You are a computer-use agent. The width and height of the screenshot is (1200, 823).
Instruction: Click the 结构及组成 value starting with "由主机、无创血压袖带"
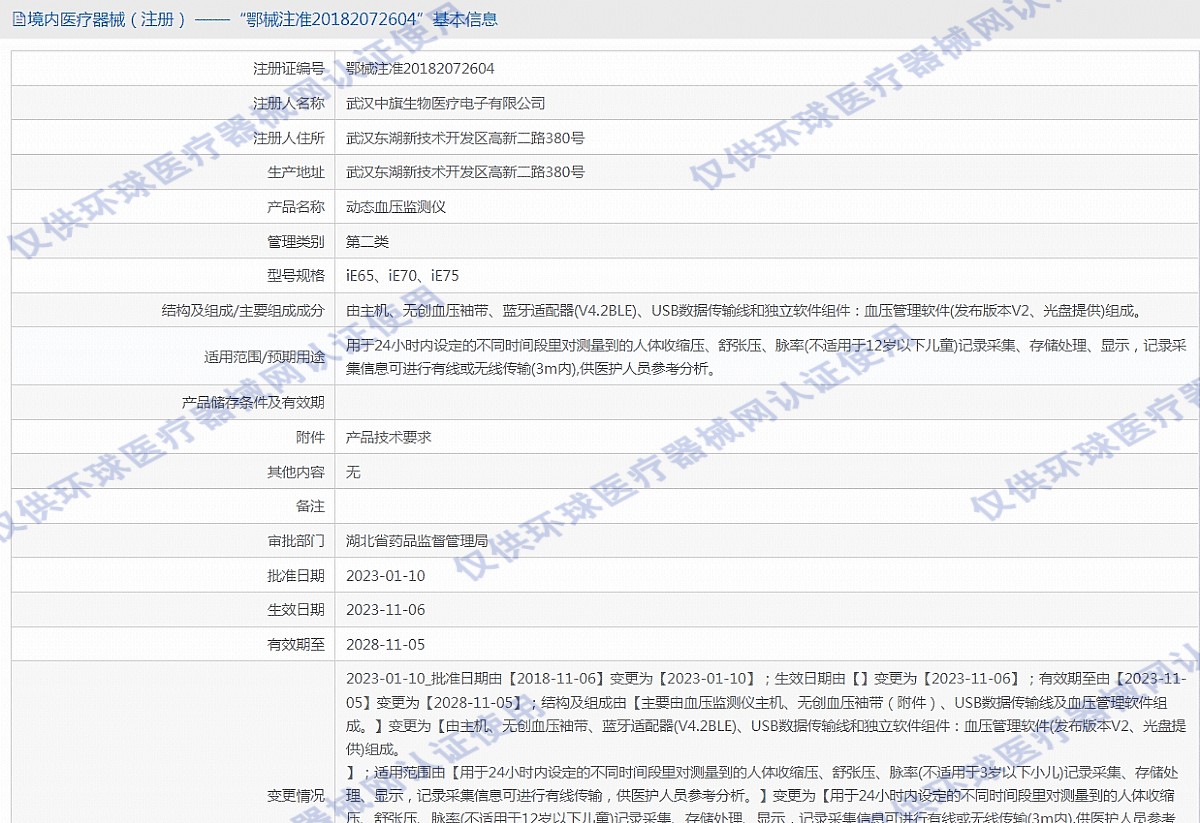click(743, 310)
